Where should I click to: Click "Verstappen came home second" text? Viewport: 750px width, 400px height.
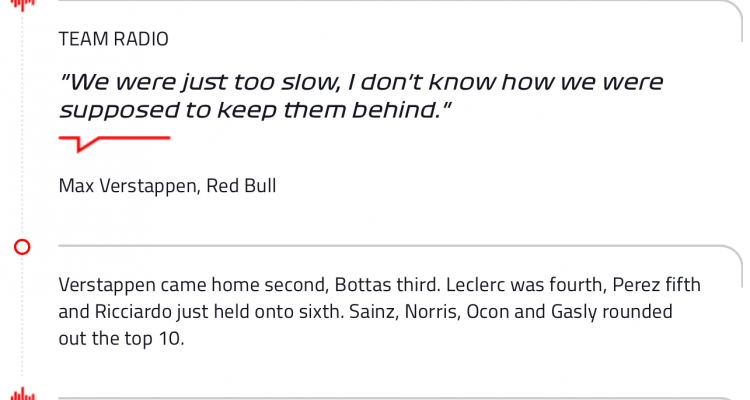193,285
